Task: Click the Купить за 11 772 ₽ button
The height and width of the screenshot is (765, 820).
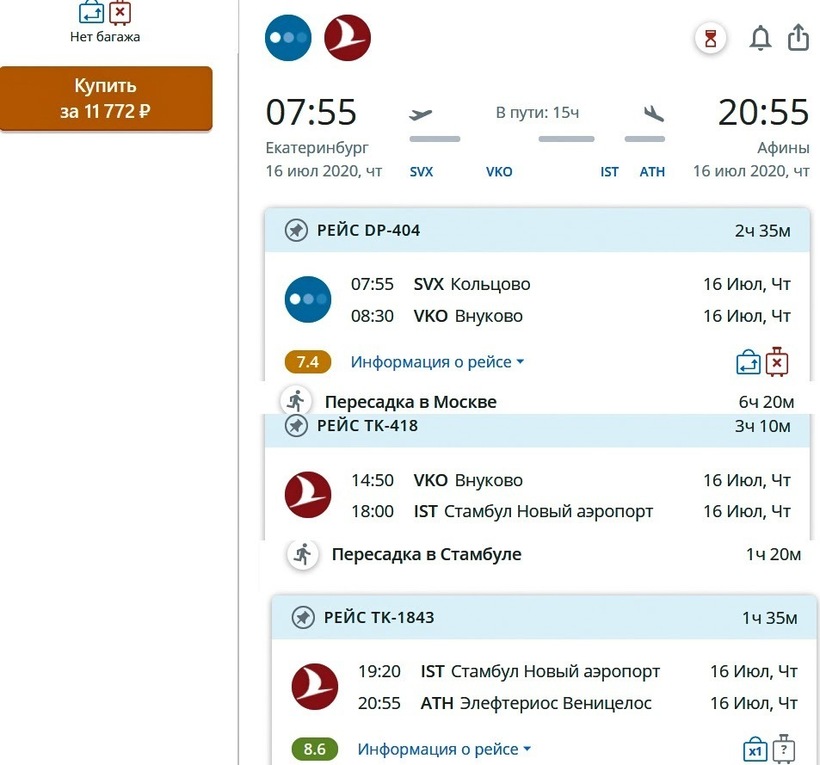Action: tap(105, 98)
